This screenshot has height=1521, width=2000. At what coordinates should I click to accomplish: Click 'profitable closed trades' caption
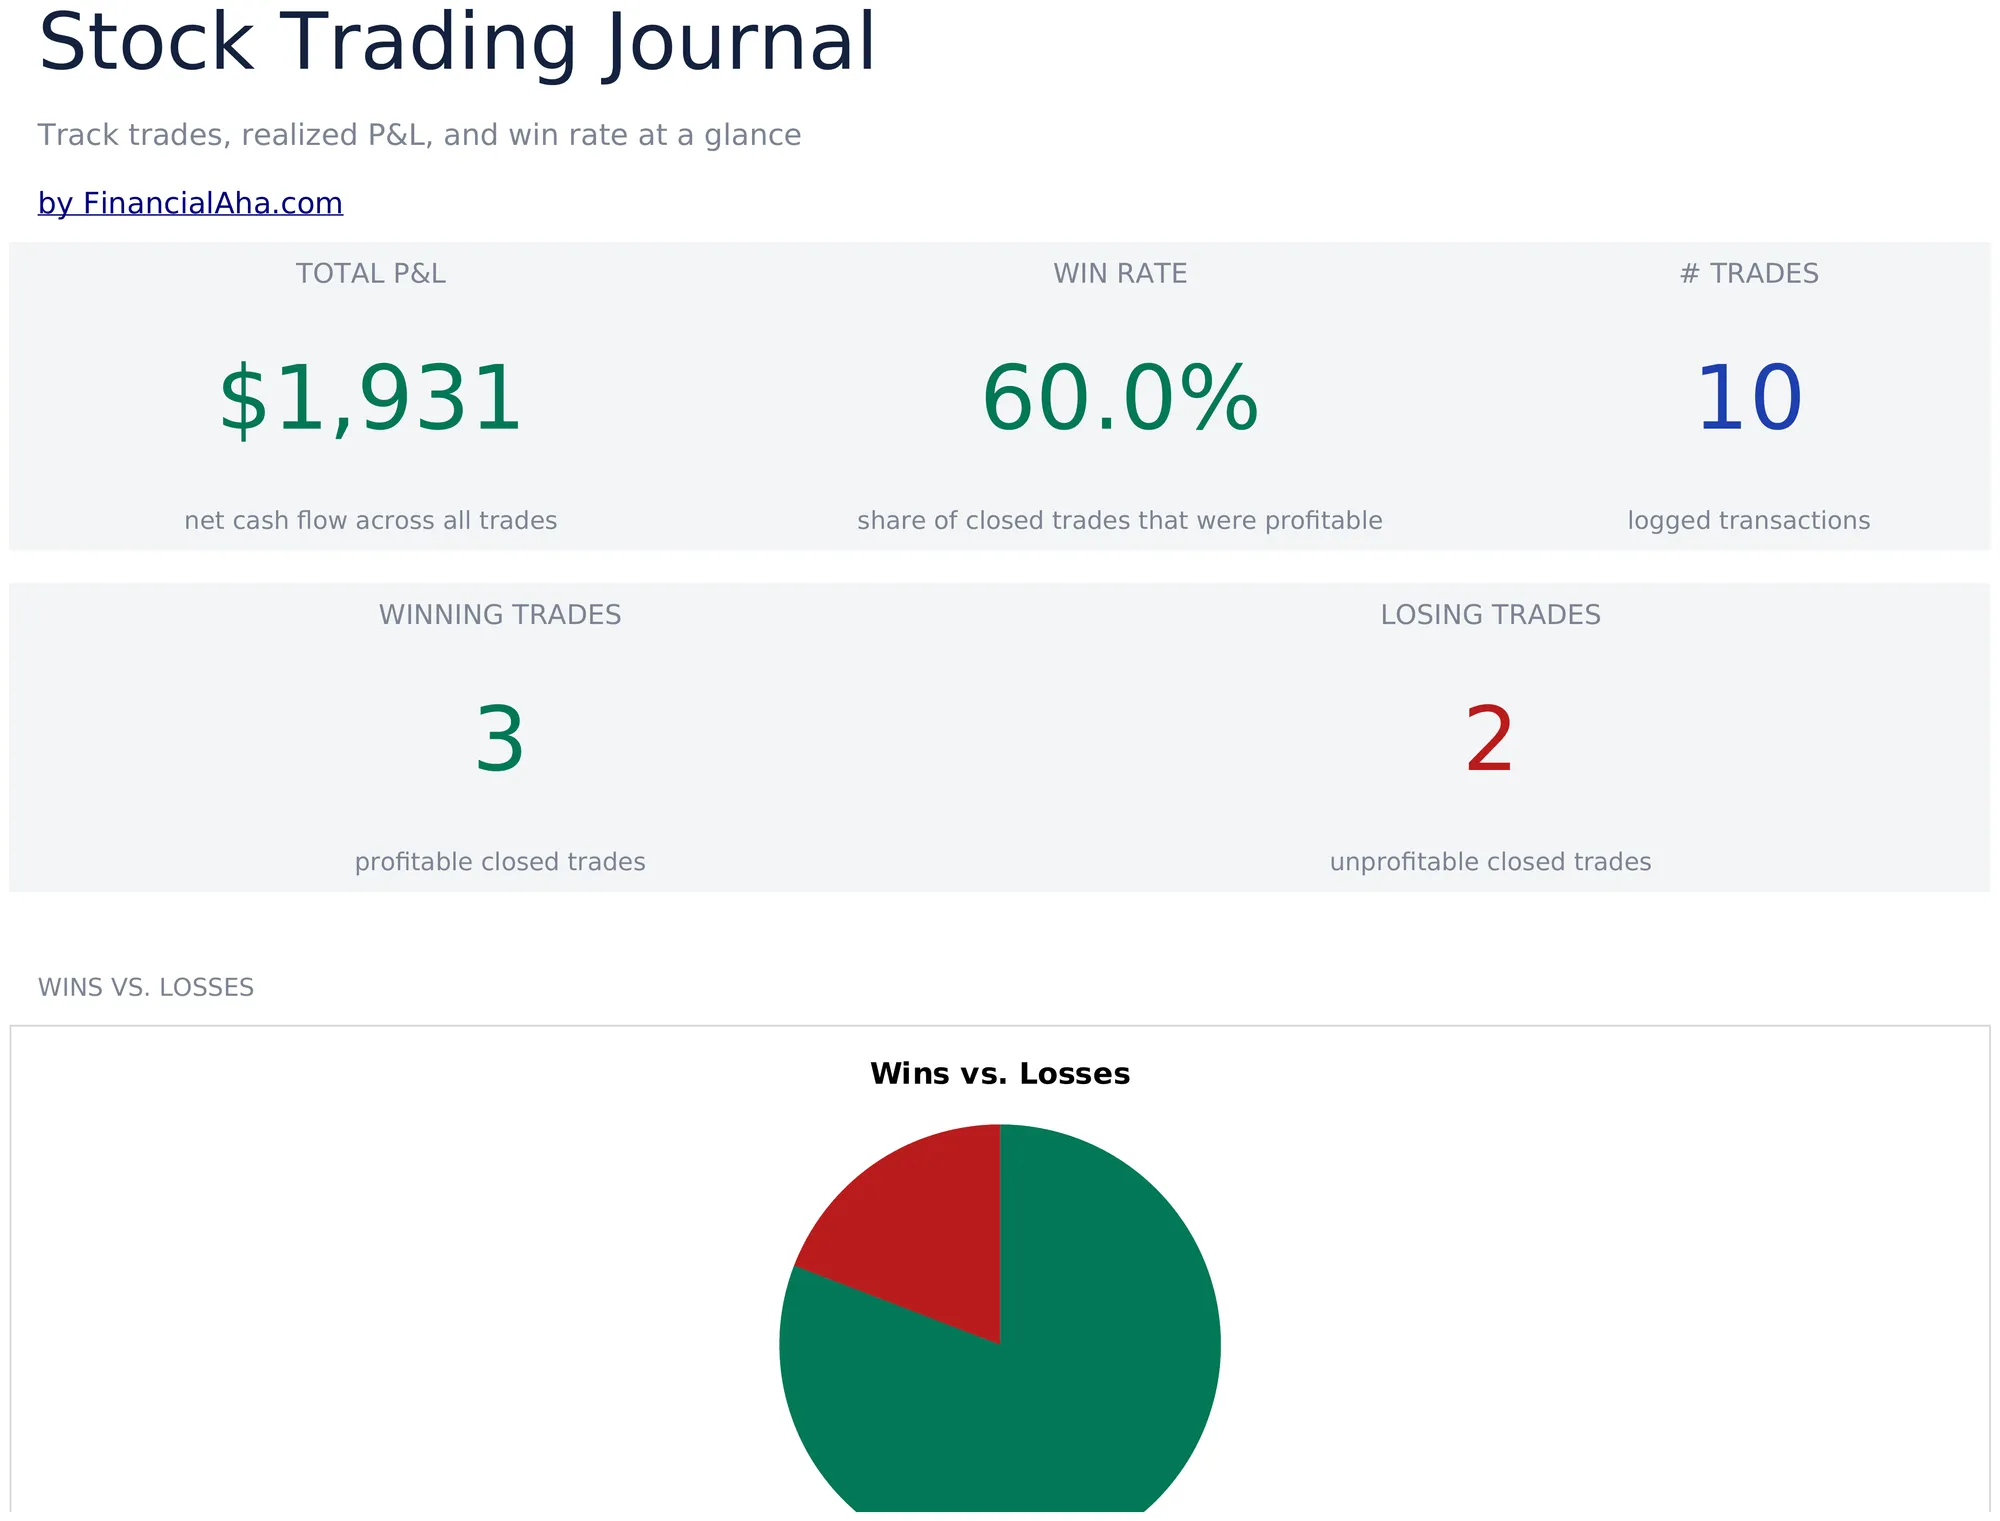coord(500,862)
